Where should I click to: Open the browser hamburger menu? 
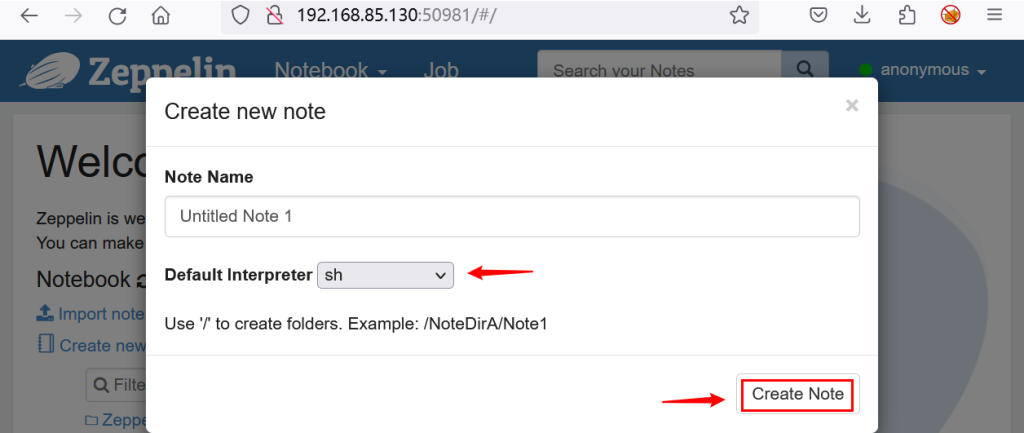(994, 16)
